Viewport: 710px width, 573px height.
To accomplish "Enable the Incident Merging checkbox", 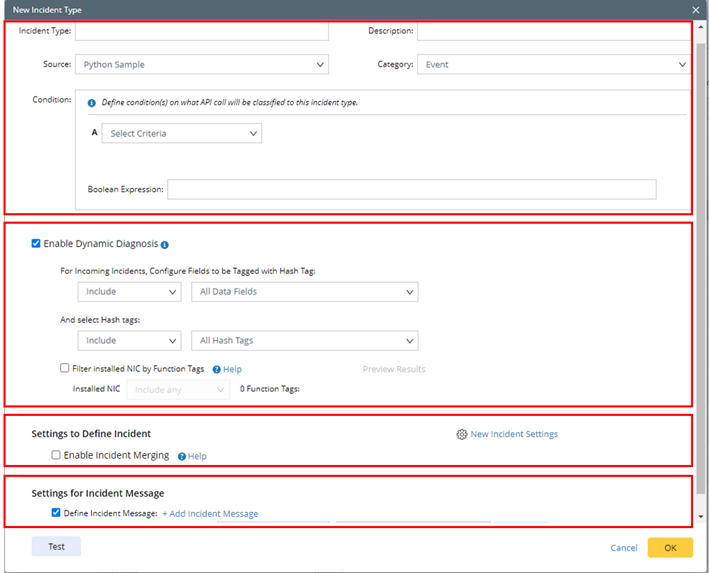I will pos(57,455).
